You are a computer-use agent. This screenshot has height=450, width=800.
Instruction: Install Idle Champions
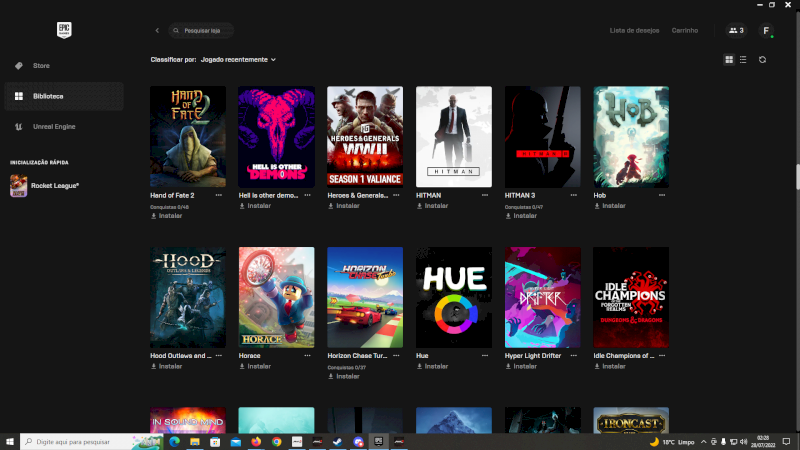(x=610, y=366)
